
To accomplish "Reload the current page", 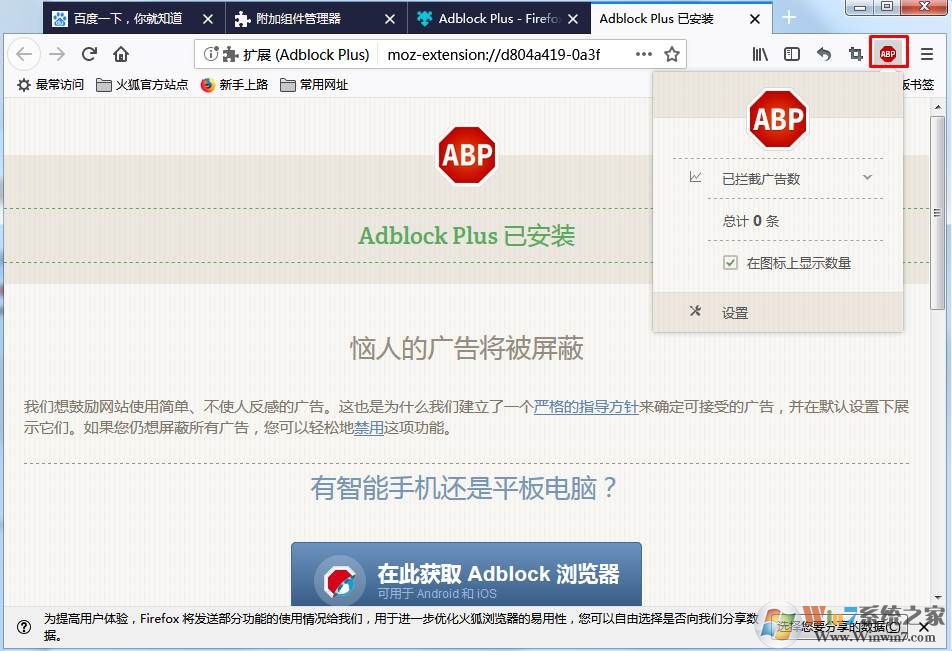I will [89, 54].
